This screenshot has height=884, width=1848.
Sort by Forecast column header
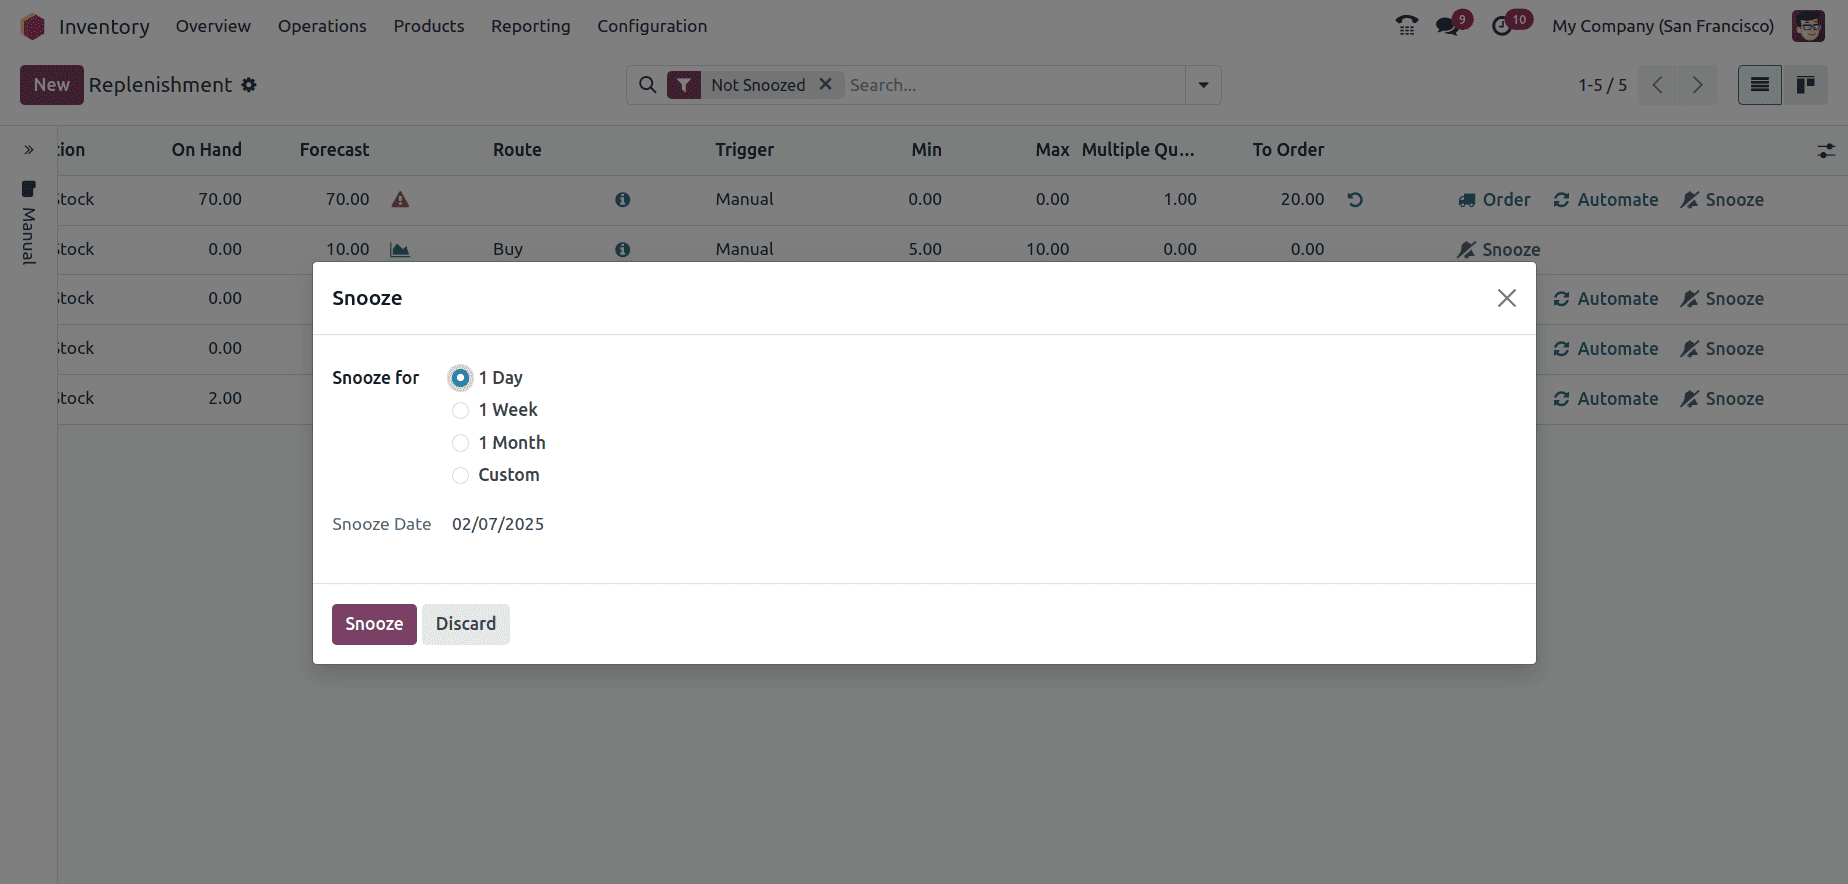pos(334,150)
